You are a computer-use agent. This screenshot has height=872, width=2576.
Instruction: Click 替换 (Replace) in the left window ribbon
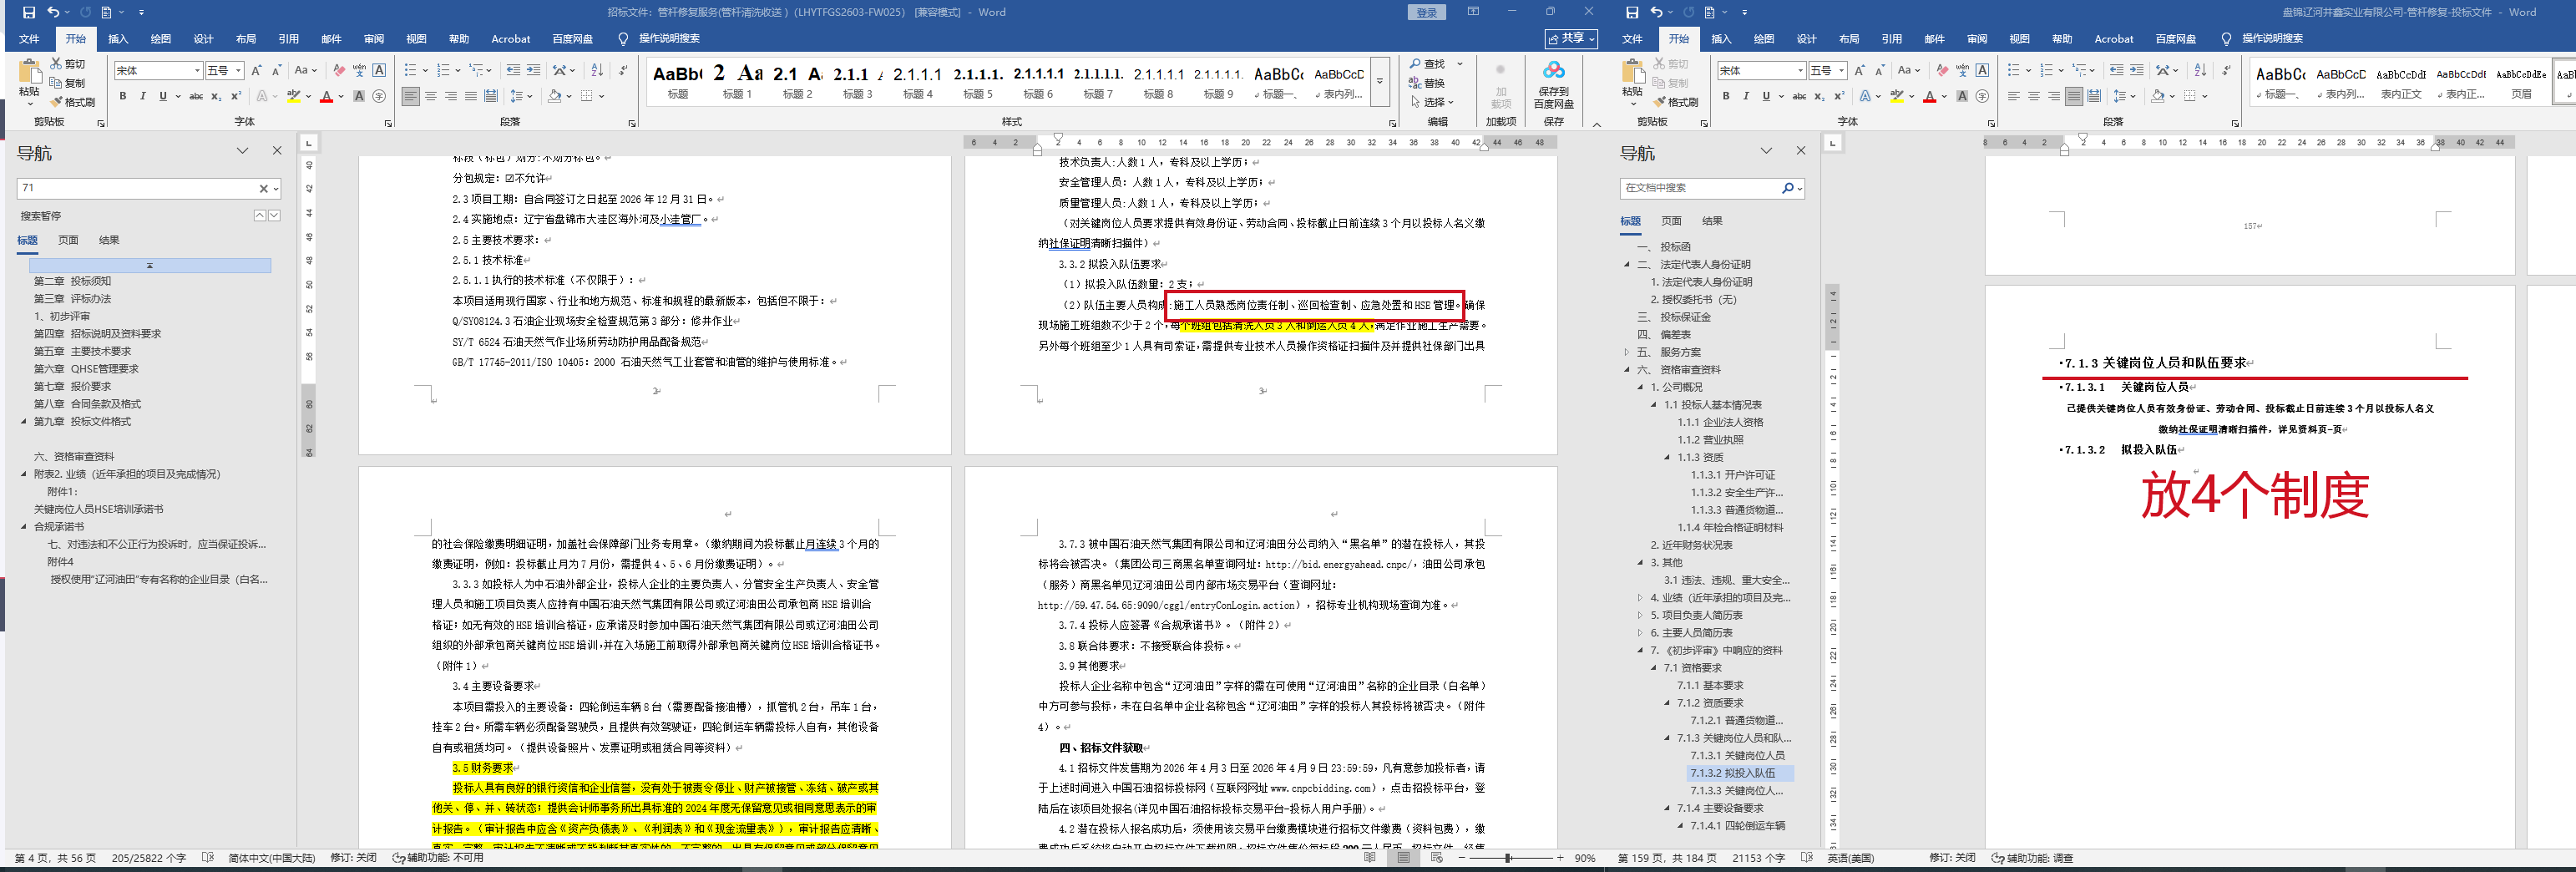(x=1427, y=83)
